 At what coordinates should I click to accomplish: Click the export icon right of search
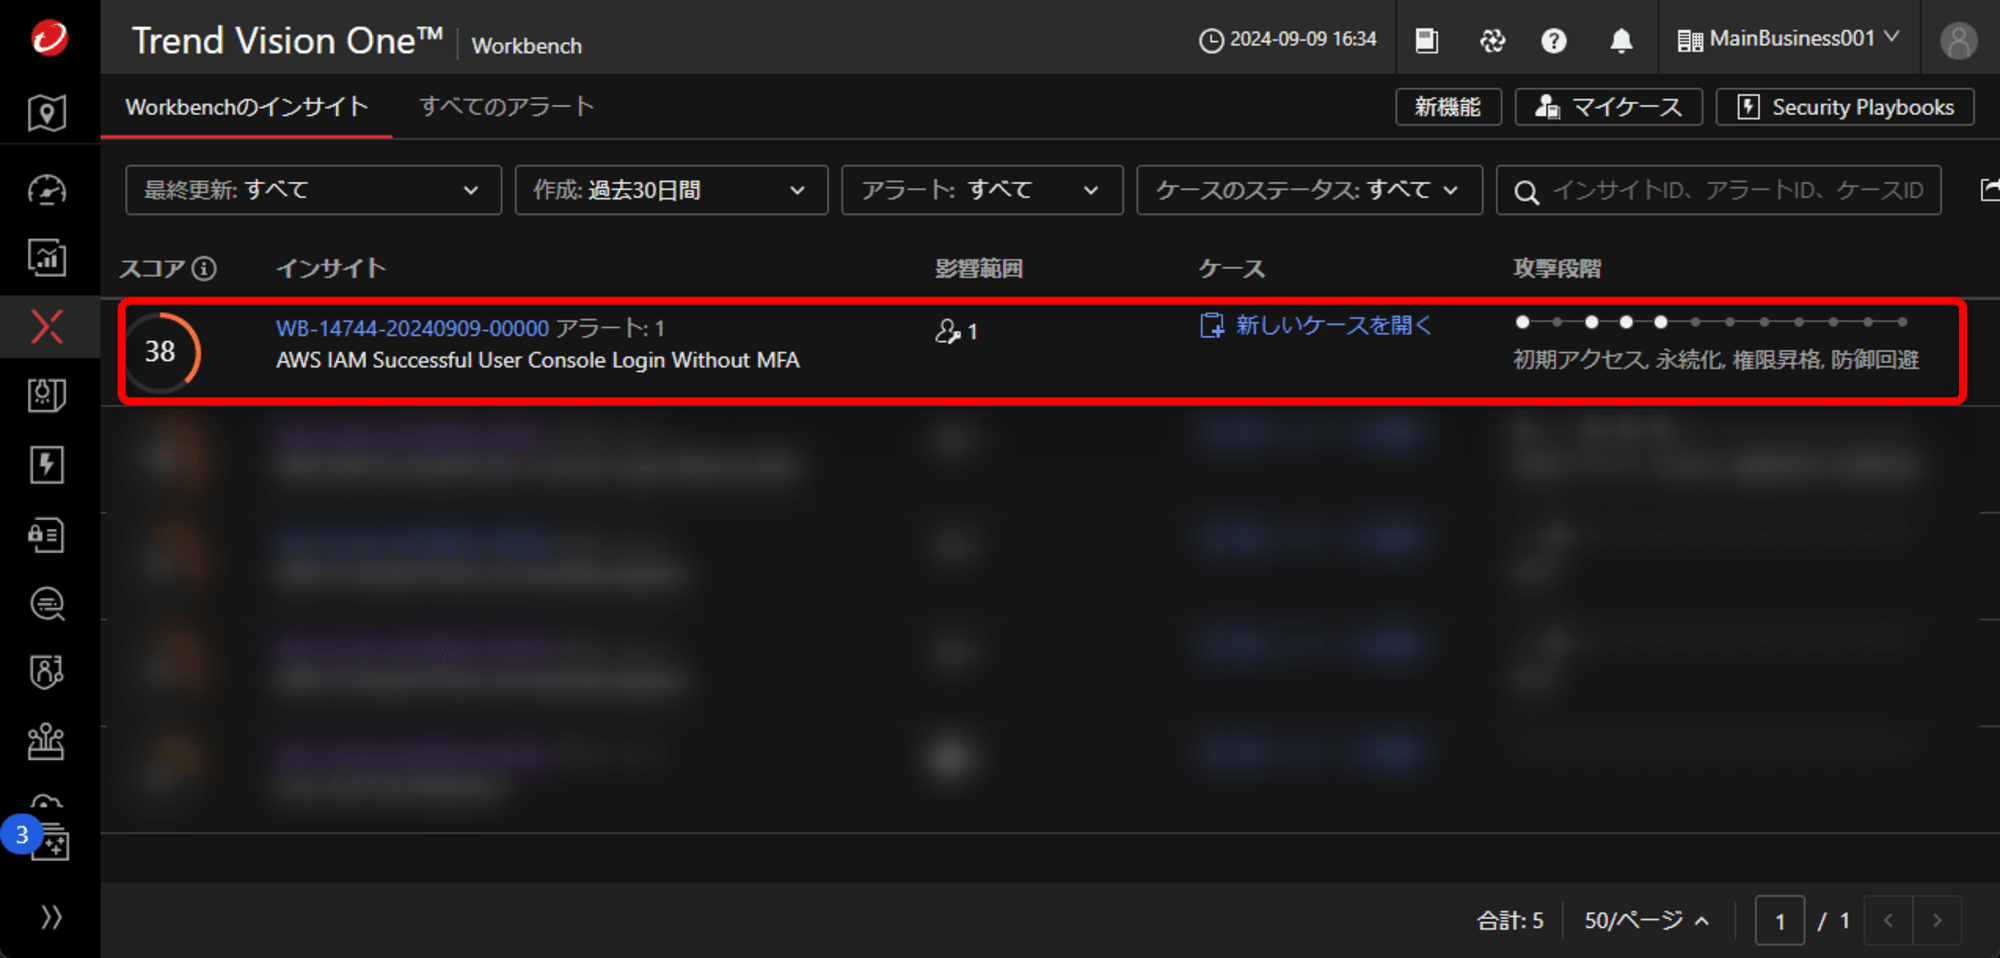pos(1990,189)
